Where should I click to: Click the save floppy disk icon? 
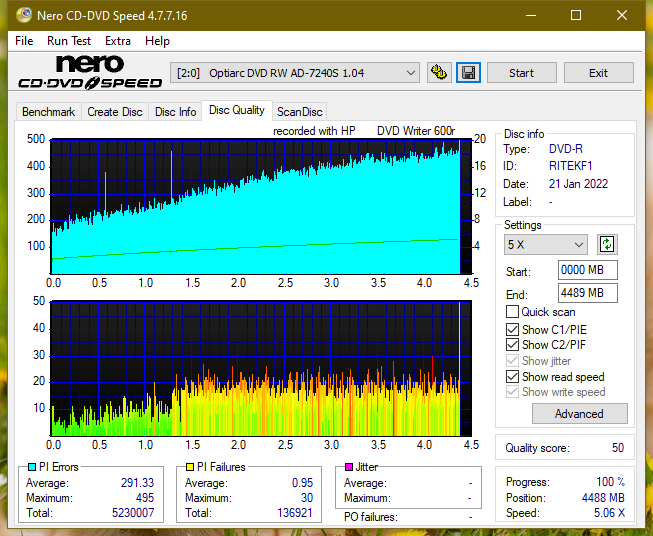tap(469, 73)
